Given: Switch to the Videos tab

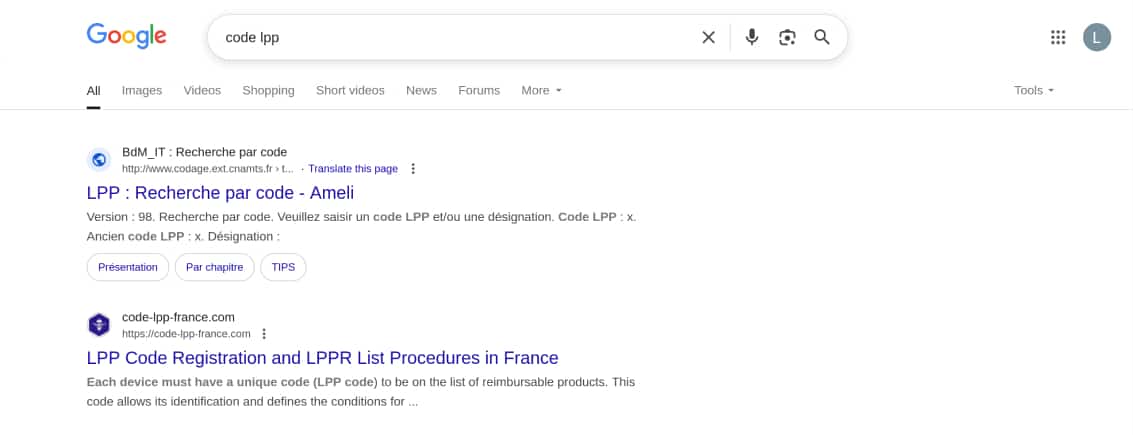Looking at the screenshot, I should click(202, 90).
